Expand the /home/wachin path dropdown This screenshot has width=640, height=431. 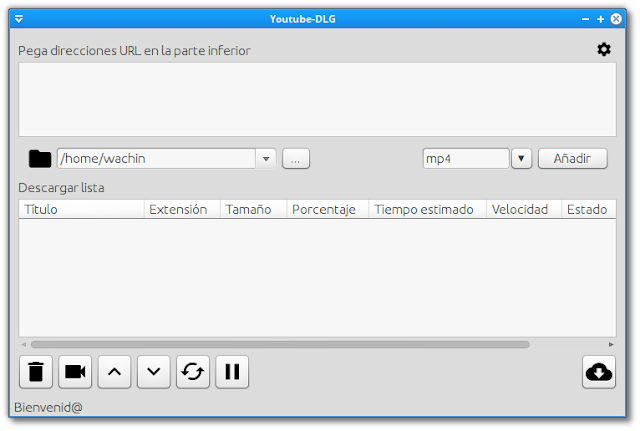click(266, 159)
